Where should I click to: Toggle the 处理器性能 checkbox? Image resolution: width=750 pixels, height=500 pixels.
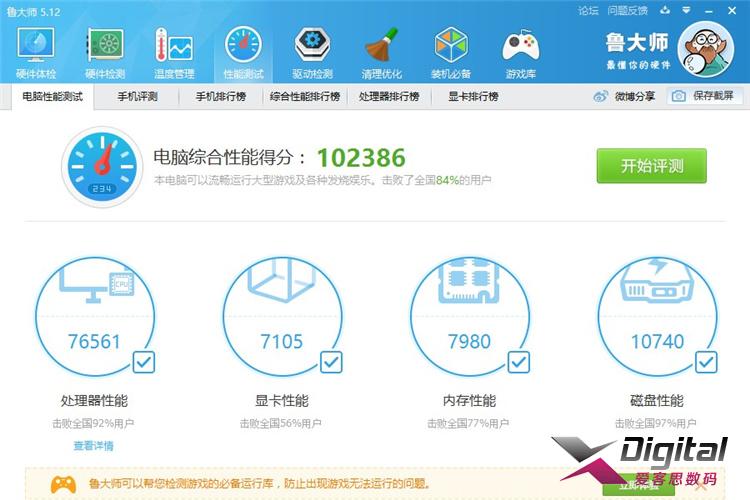click(143, 362)
